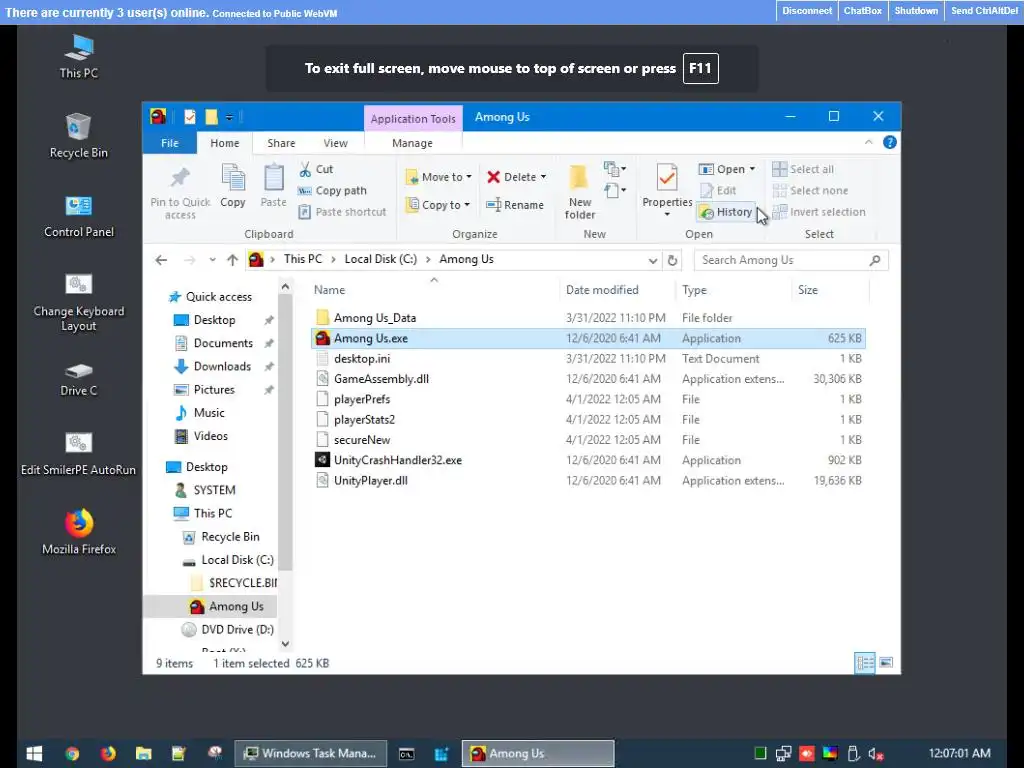Screen dimensions: 1024x768
Task: Refresh the Among Us folder view
Action: coord(672,260)
